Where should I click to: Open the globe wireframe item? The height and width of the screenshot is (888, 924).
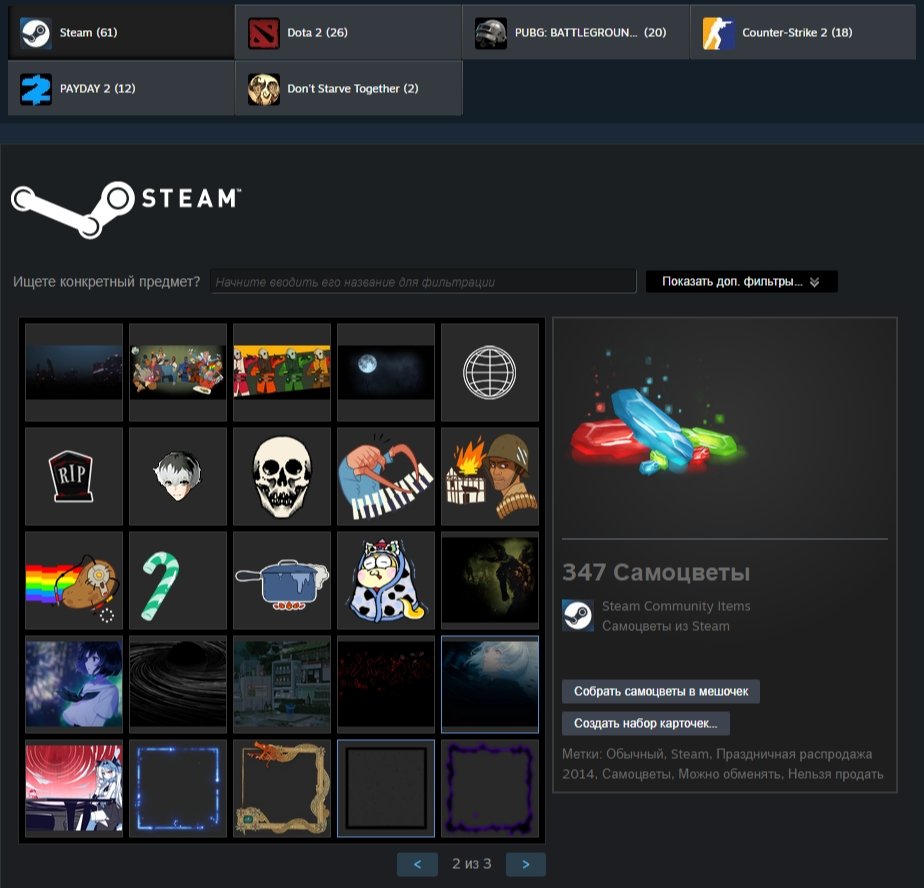489,371
